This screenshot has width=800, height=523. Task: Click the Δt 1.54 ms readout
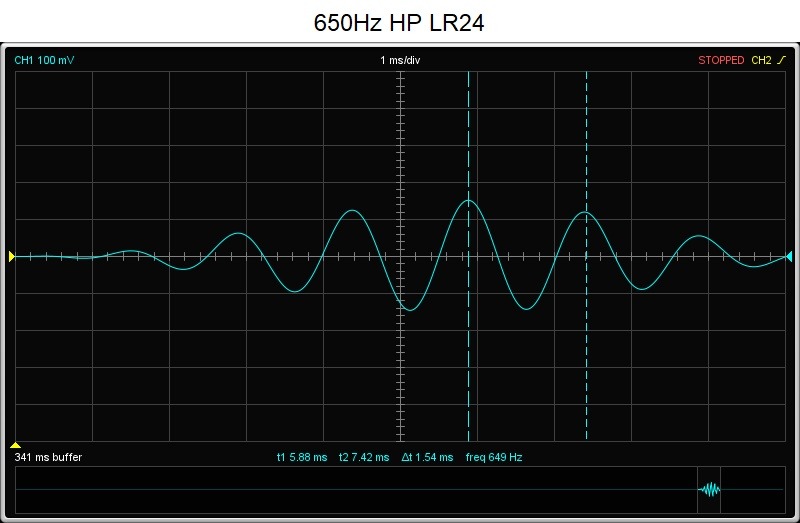(x=427, y=457)
